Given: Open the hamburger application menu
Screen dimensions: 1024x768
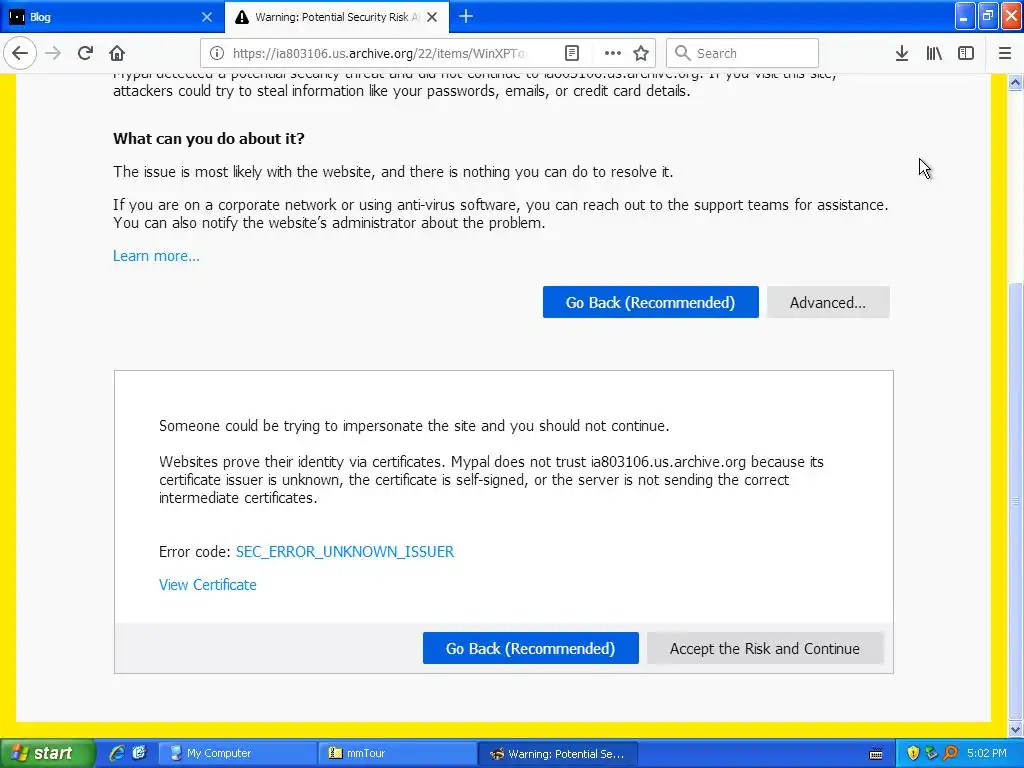Looking at the screenshot, I should (1005, 53).
